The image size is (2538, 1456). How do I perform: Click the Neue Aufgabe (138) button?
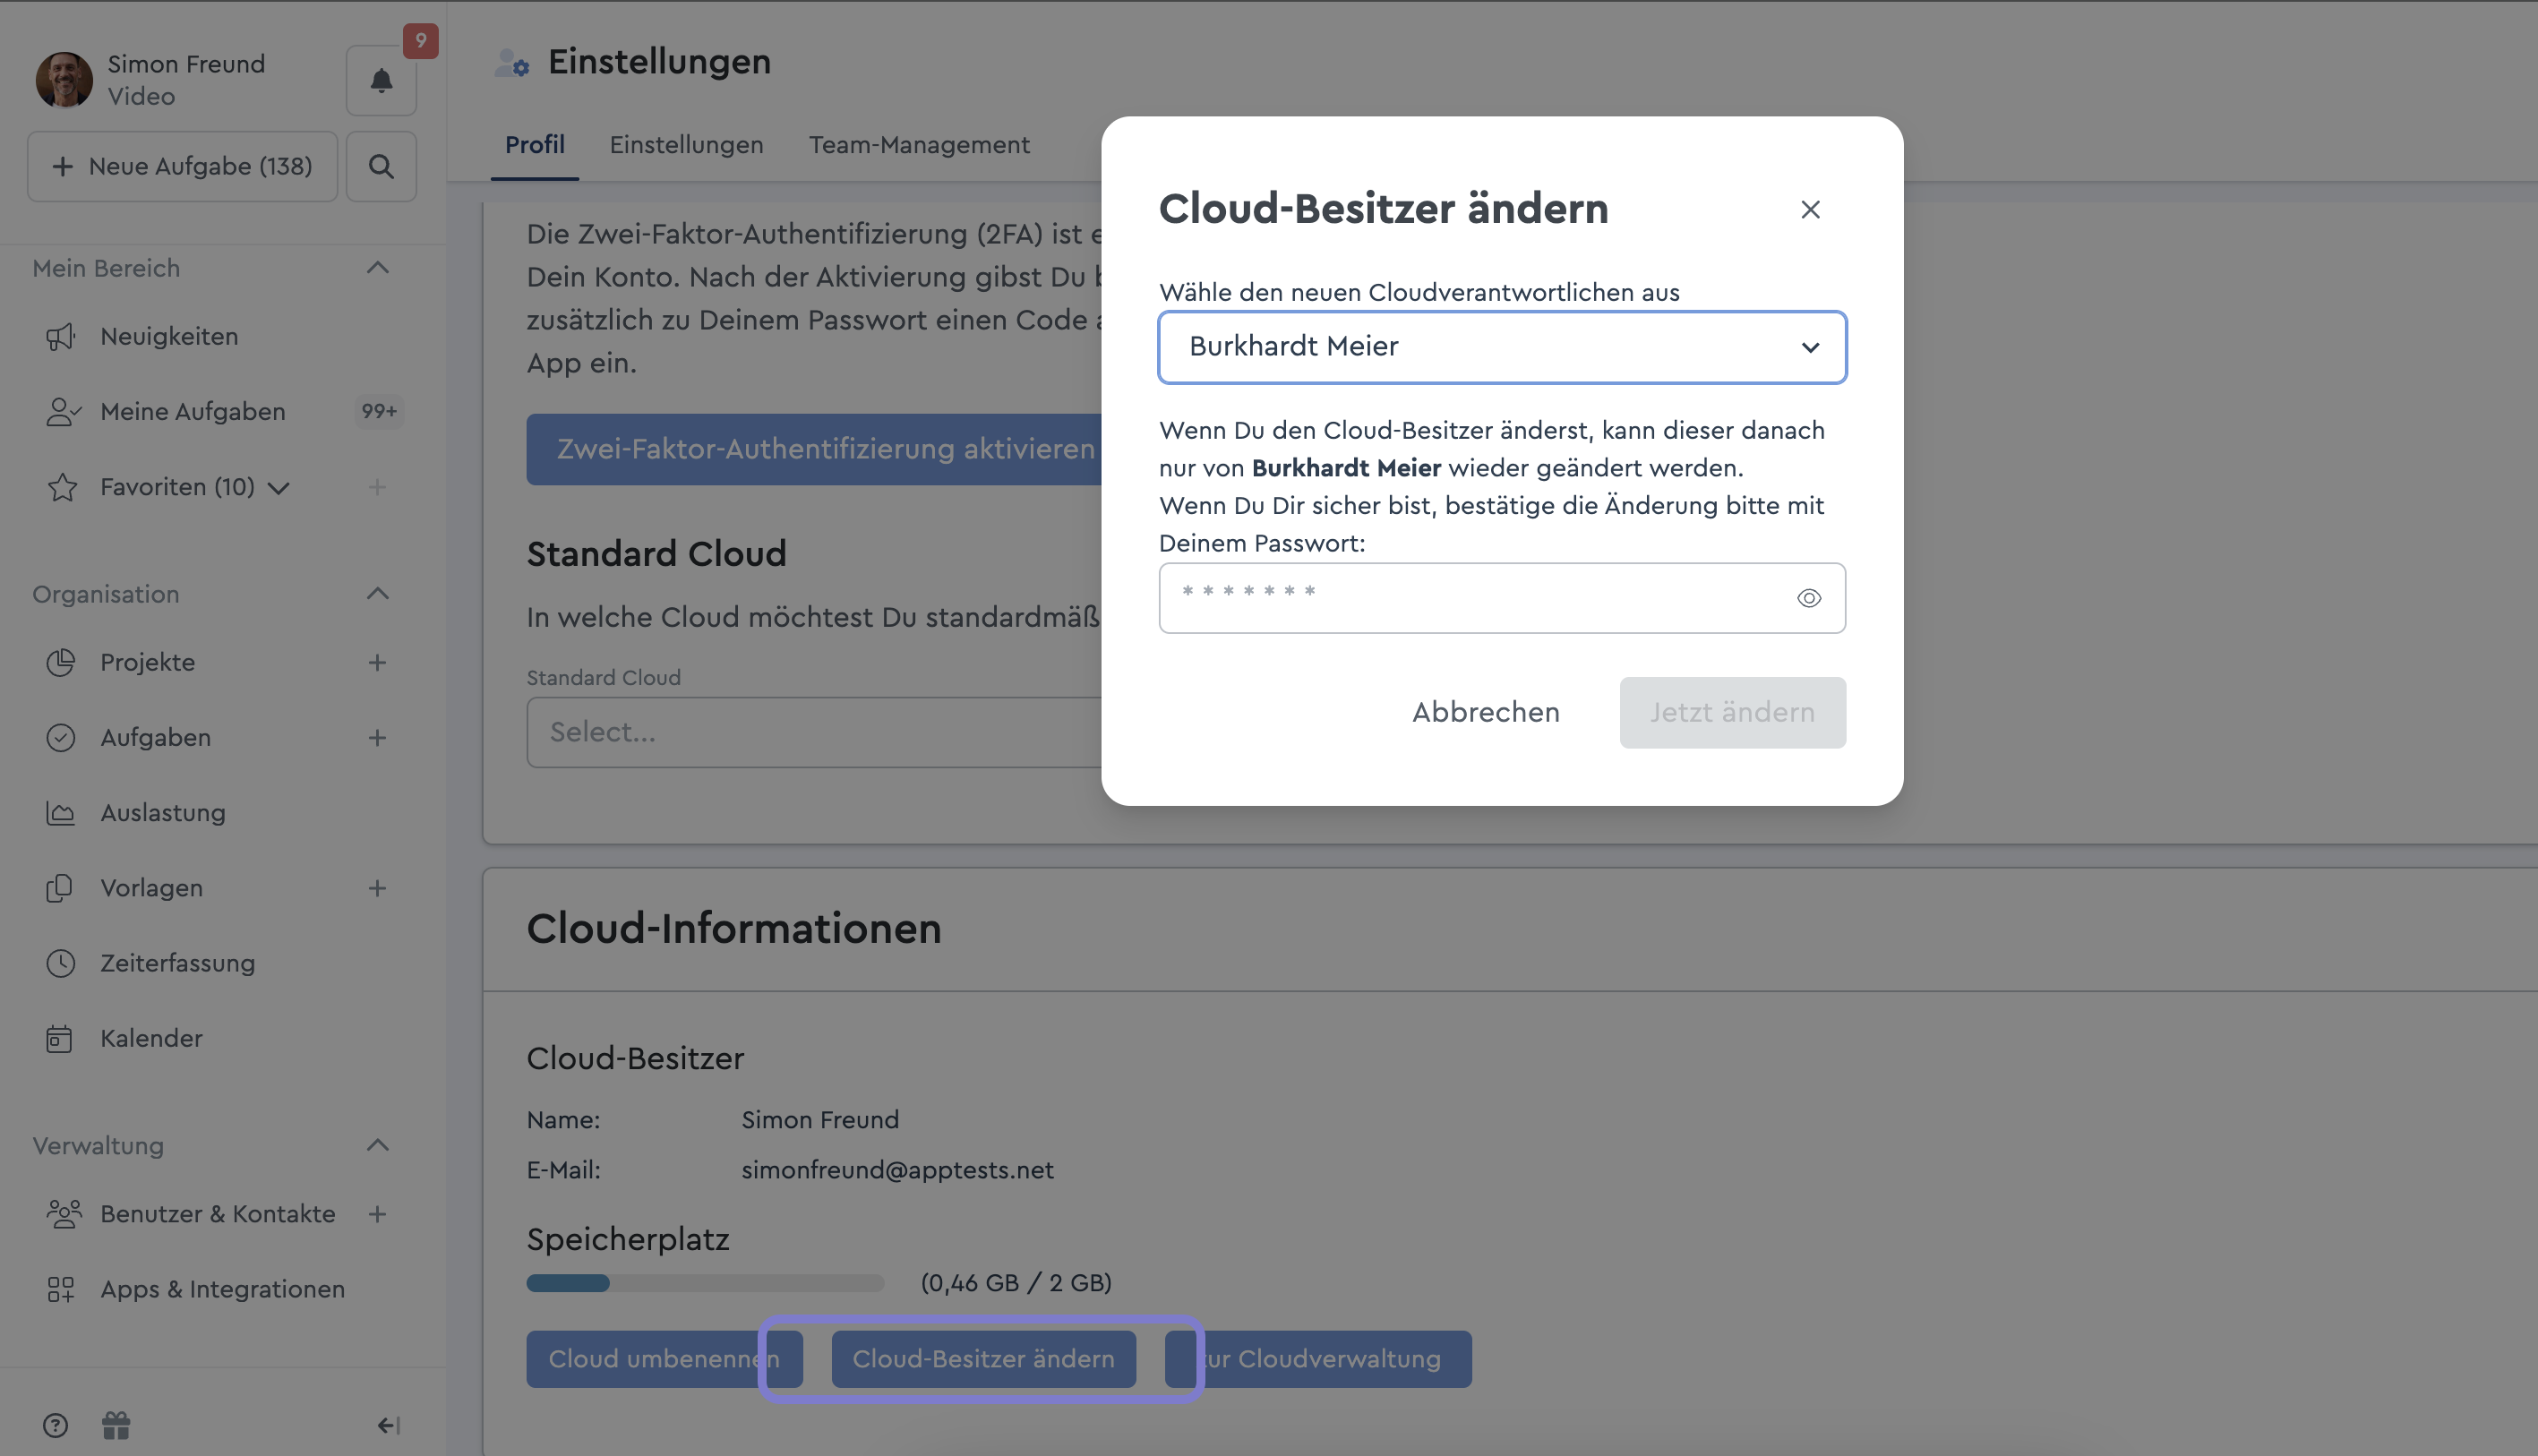pyautogui.click(x=182, y=166)
